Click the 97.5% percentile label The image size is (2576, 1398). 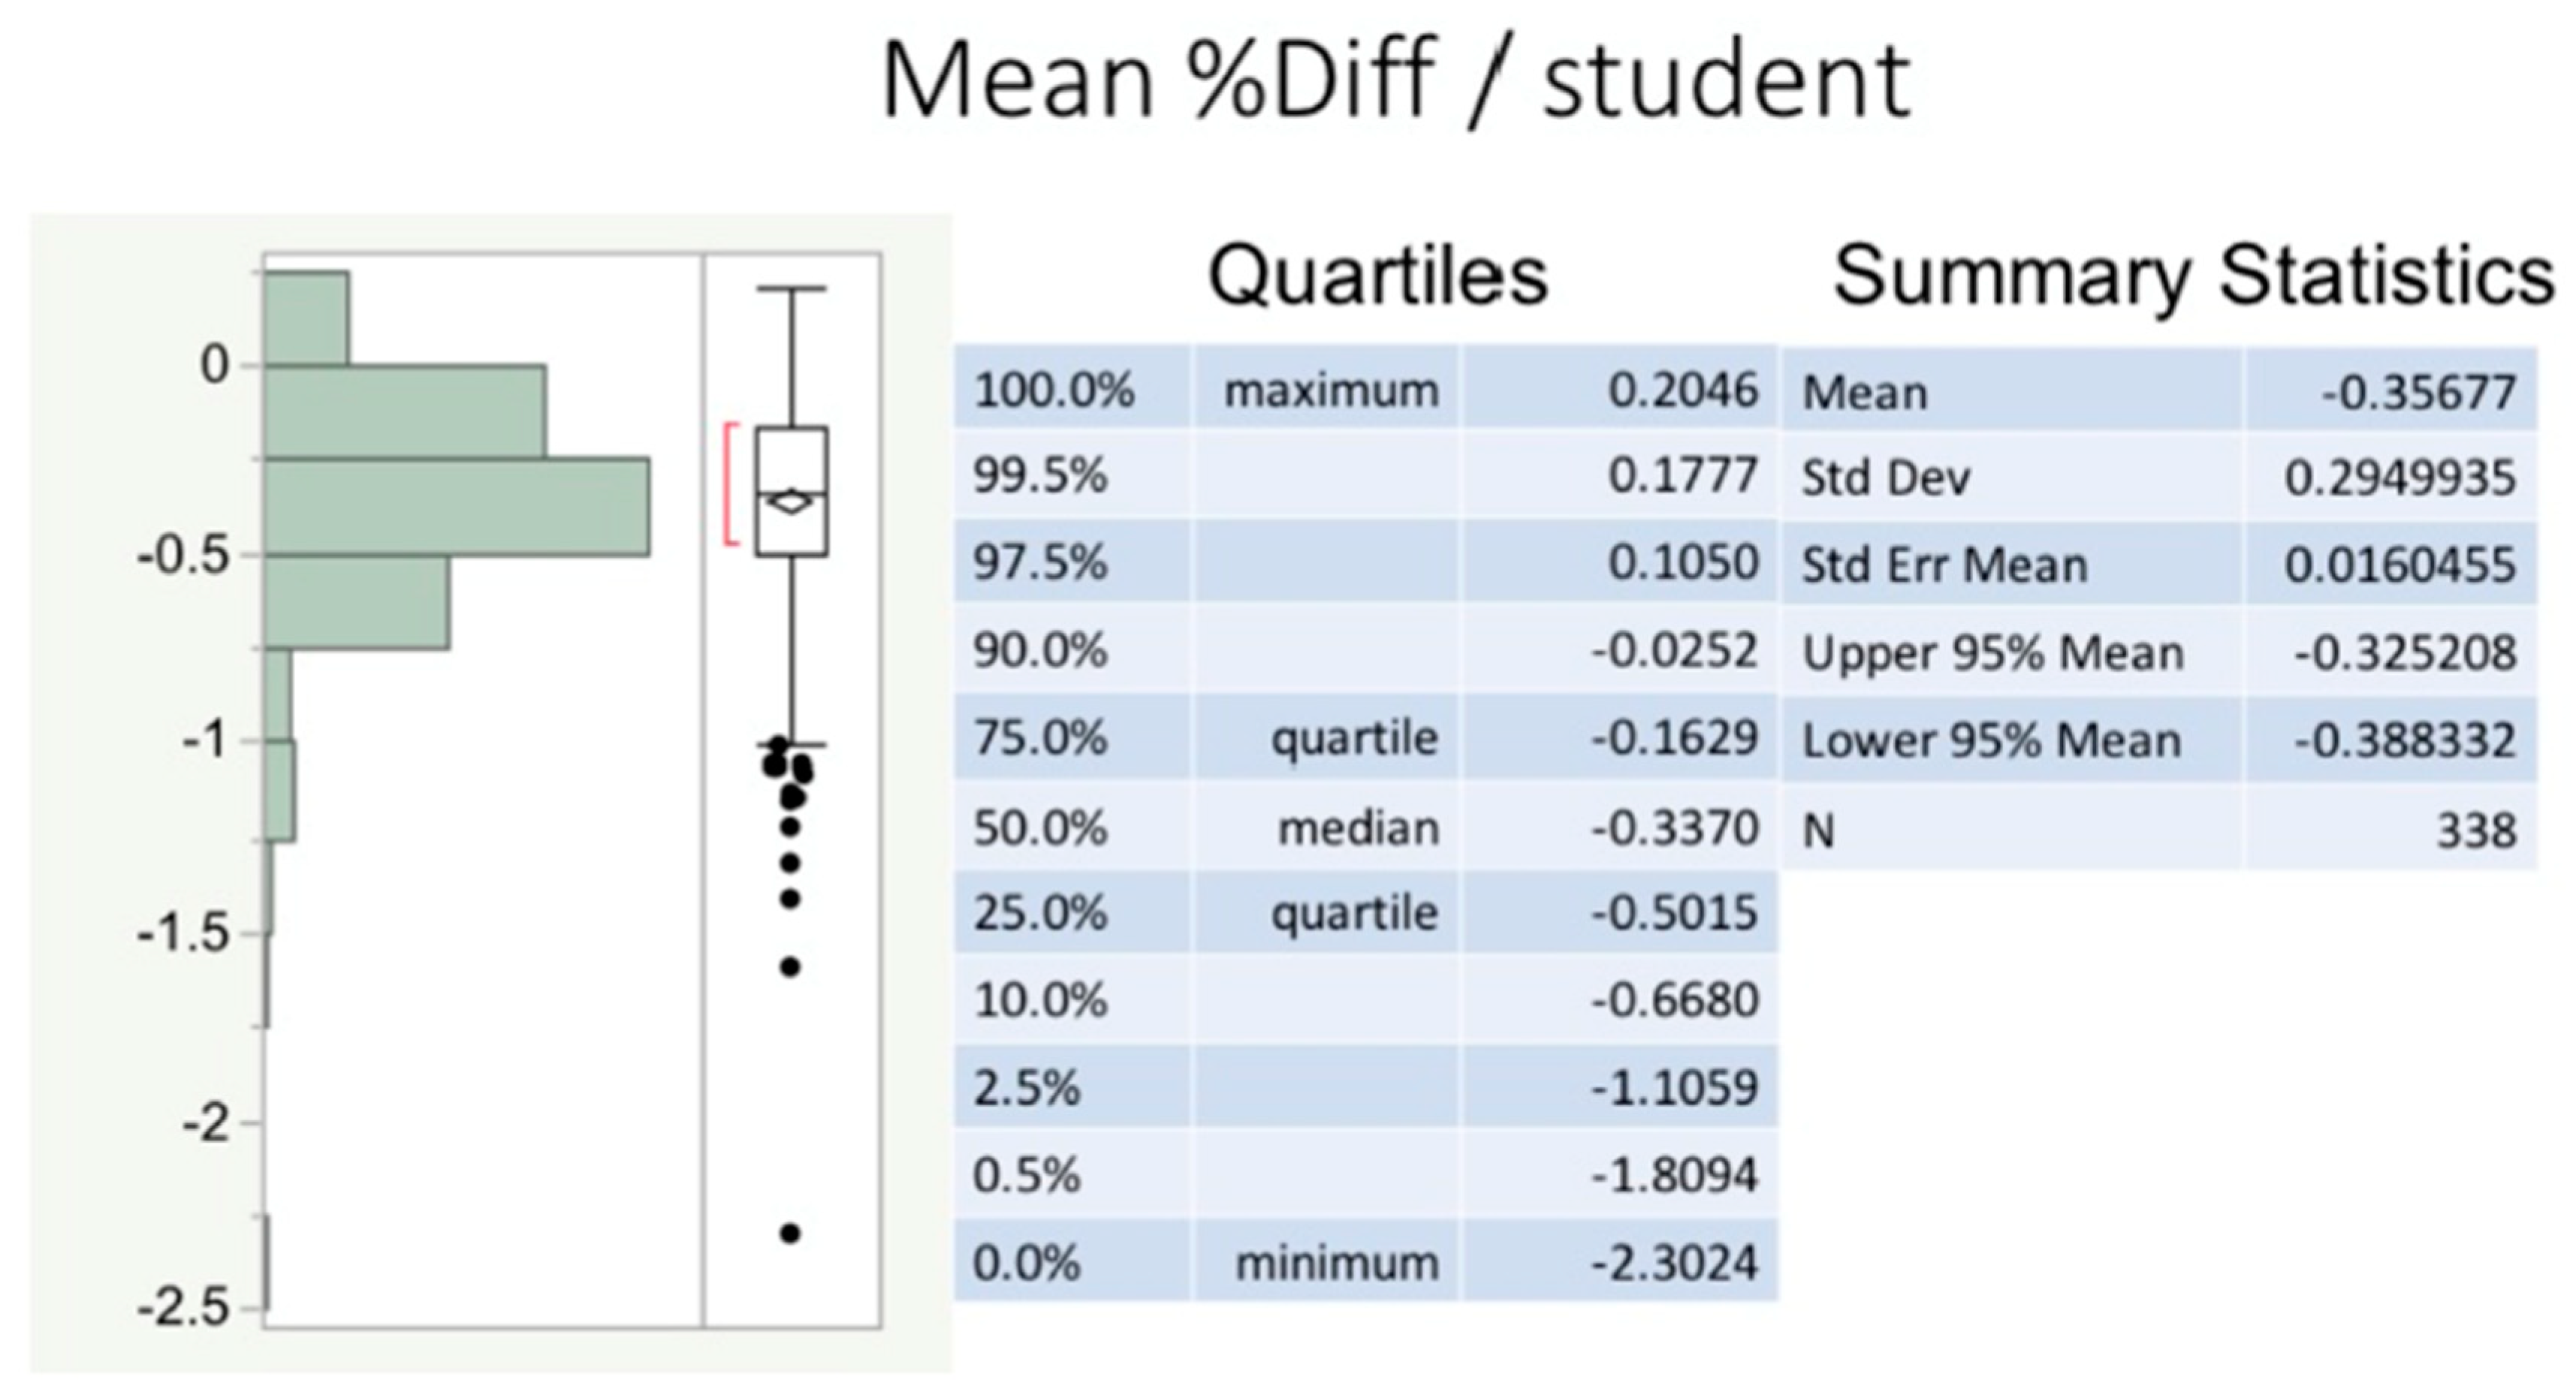(1040, 563)
